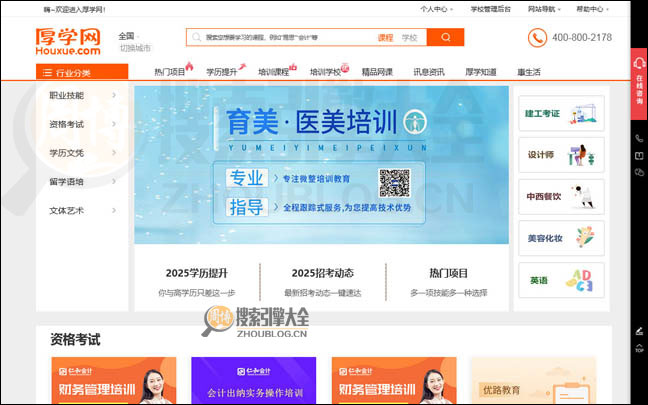Open the 学历提升 nav tab
The image size is (648, 405).
coord(222,72)
